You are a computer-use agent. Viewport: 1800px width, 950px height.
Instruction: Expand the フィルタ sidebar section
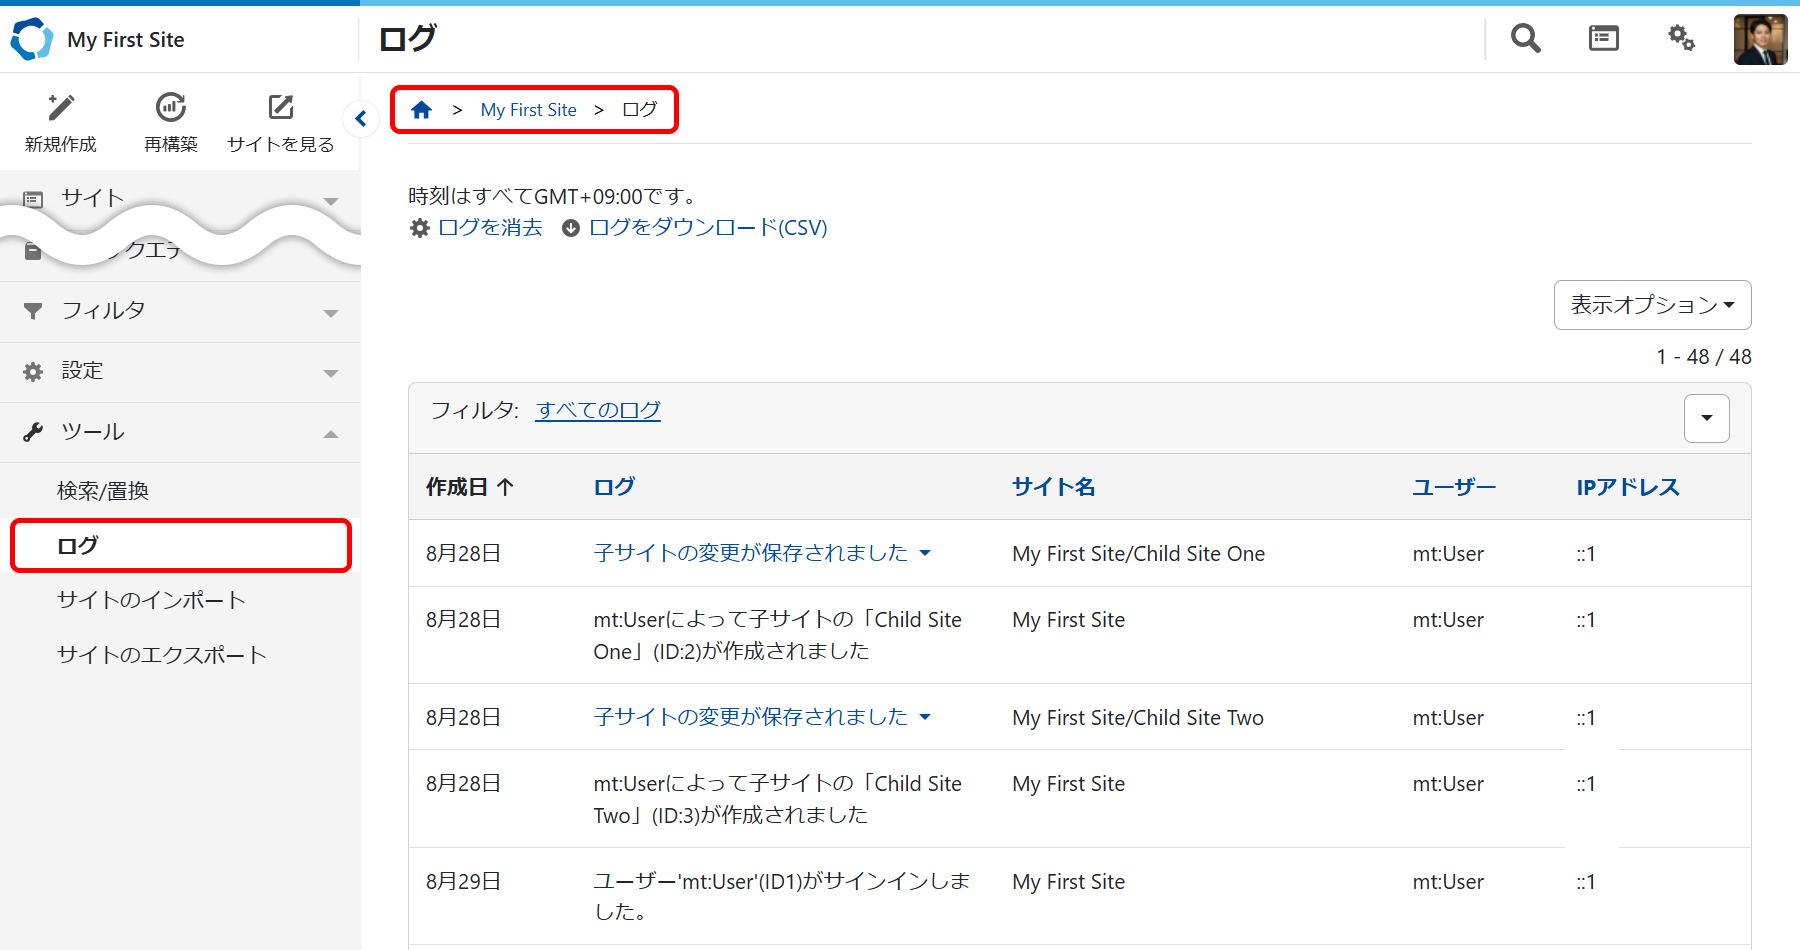click(x=180, y=312)
